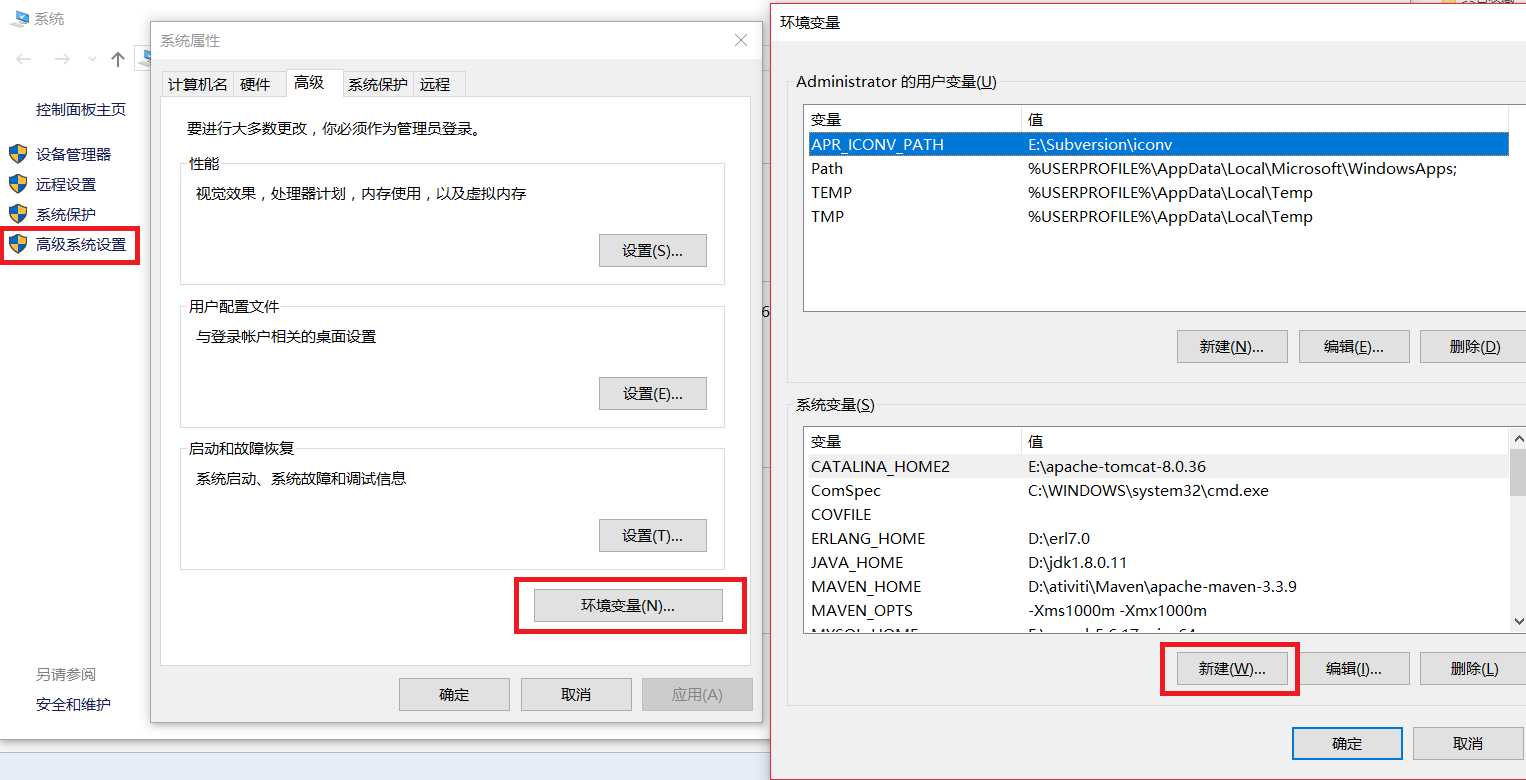Cancel the Environment Variables dialog
1526x780 pixels.
tap(1468, 743)
